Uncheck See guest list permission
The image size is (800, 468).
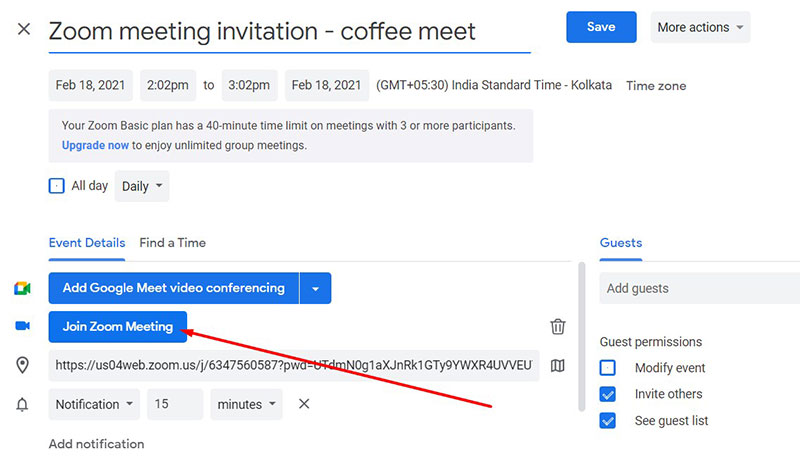(608, 421)
